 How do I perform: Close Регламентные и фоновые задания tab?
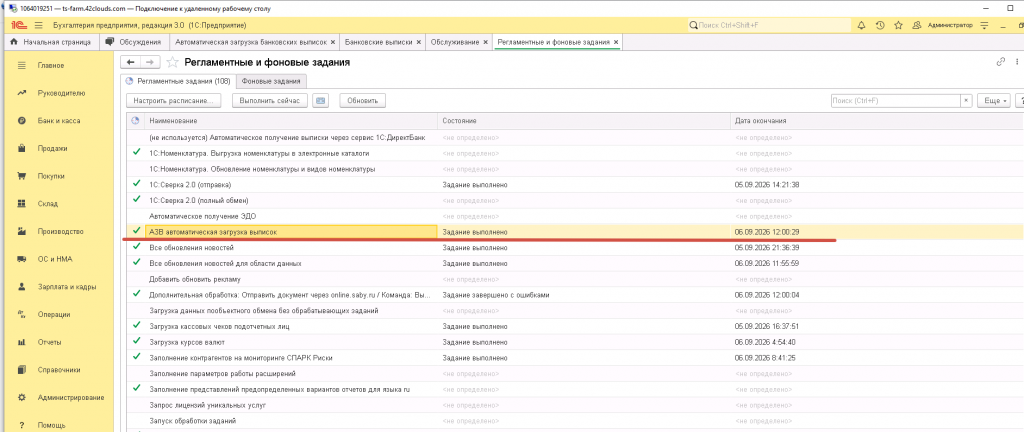(x=615, y=42)
